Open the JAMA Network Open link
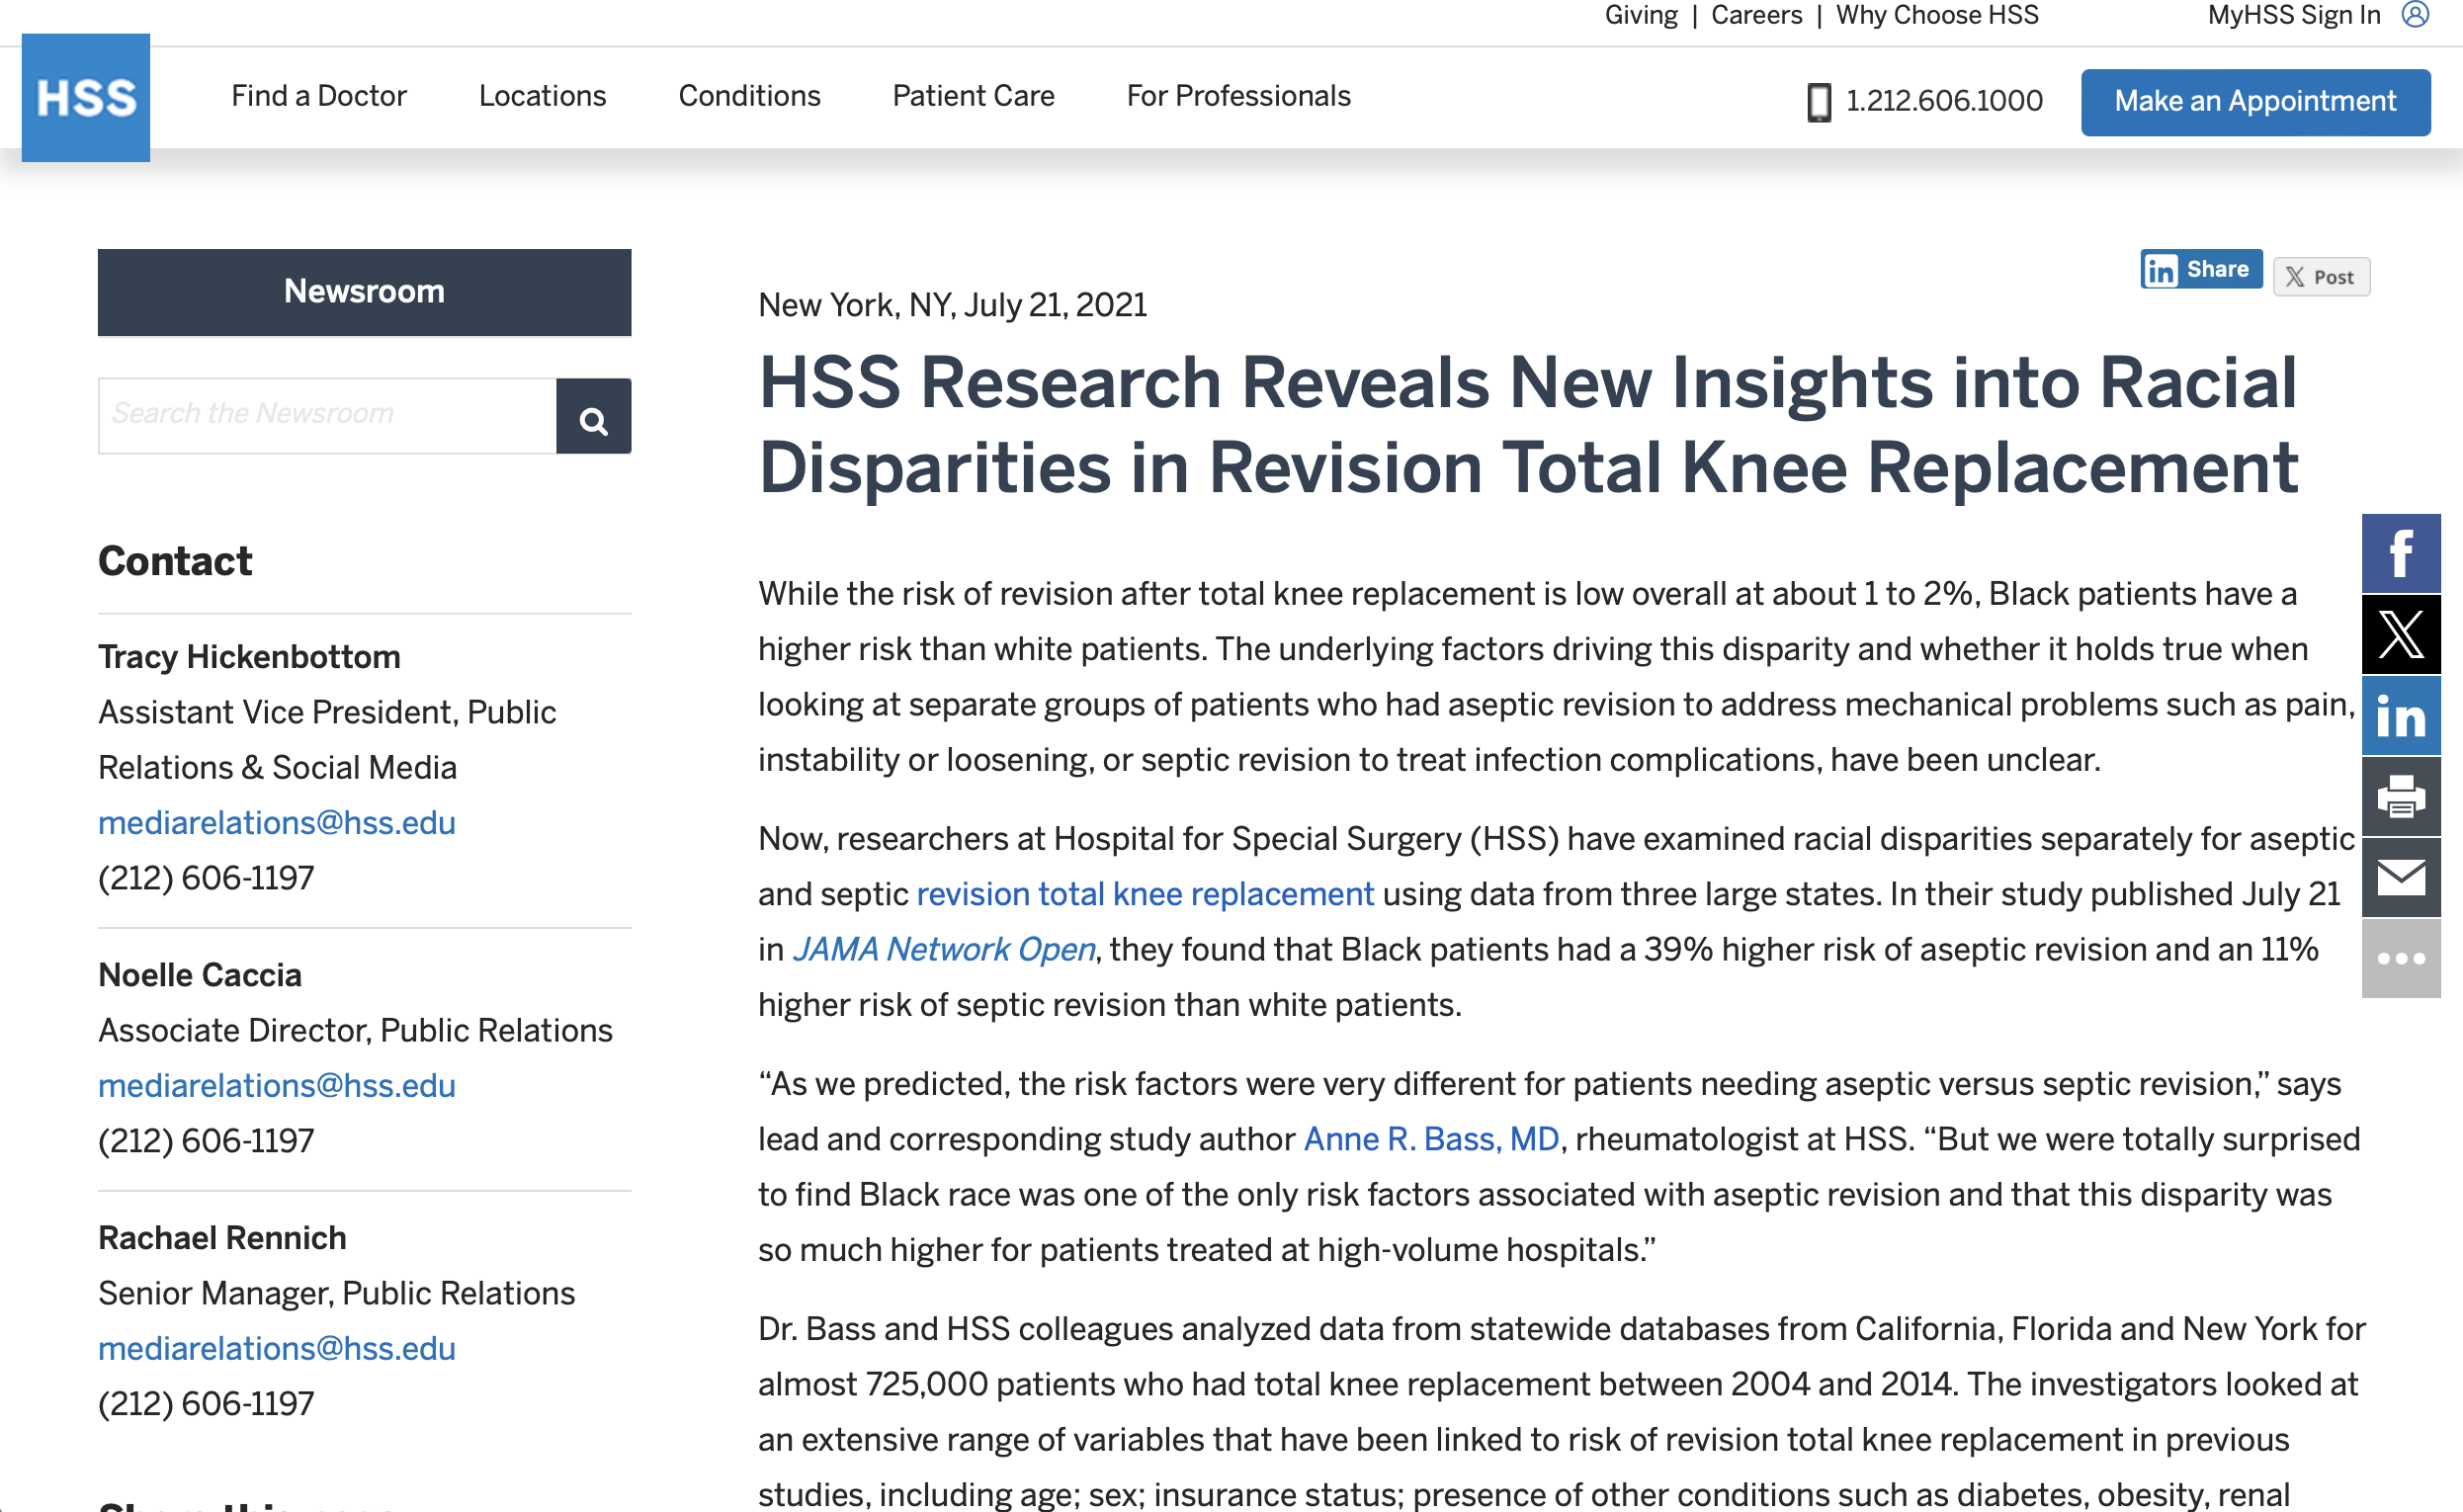This screenshot has width=2463, height=1512. click(x=943, y=949)
